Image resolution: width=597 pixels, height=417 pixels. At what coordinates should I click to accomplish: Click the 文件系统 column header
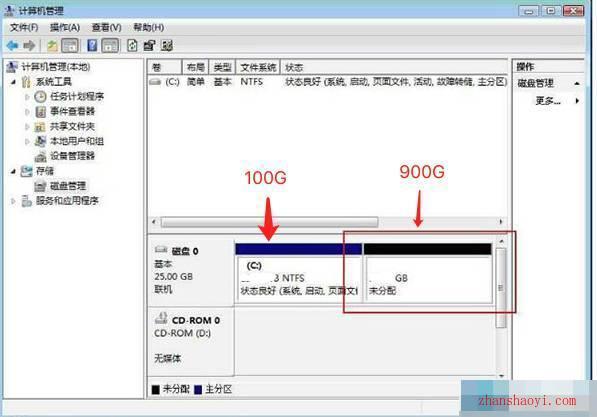tap(258, 67)
